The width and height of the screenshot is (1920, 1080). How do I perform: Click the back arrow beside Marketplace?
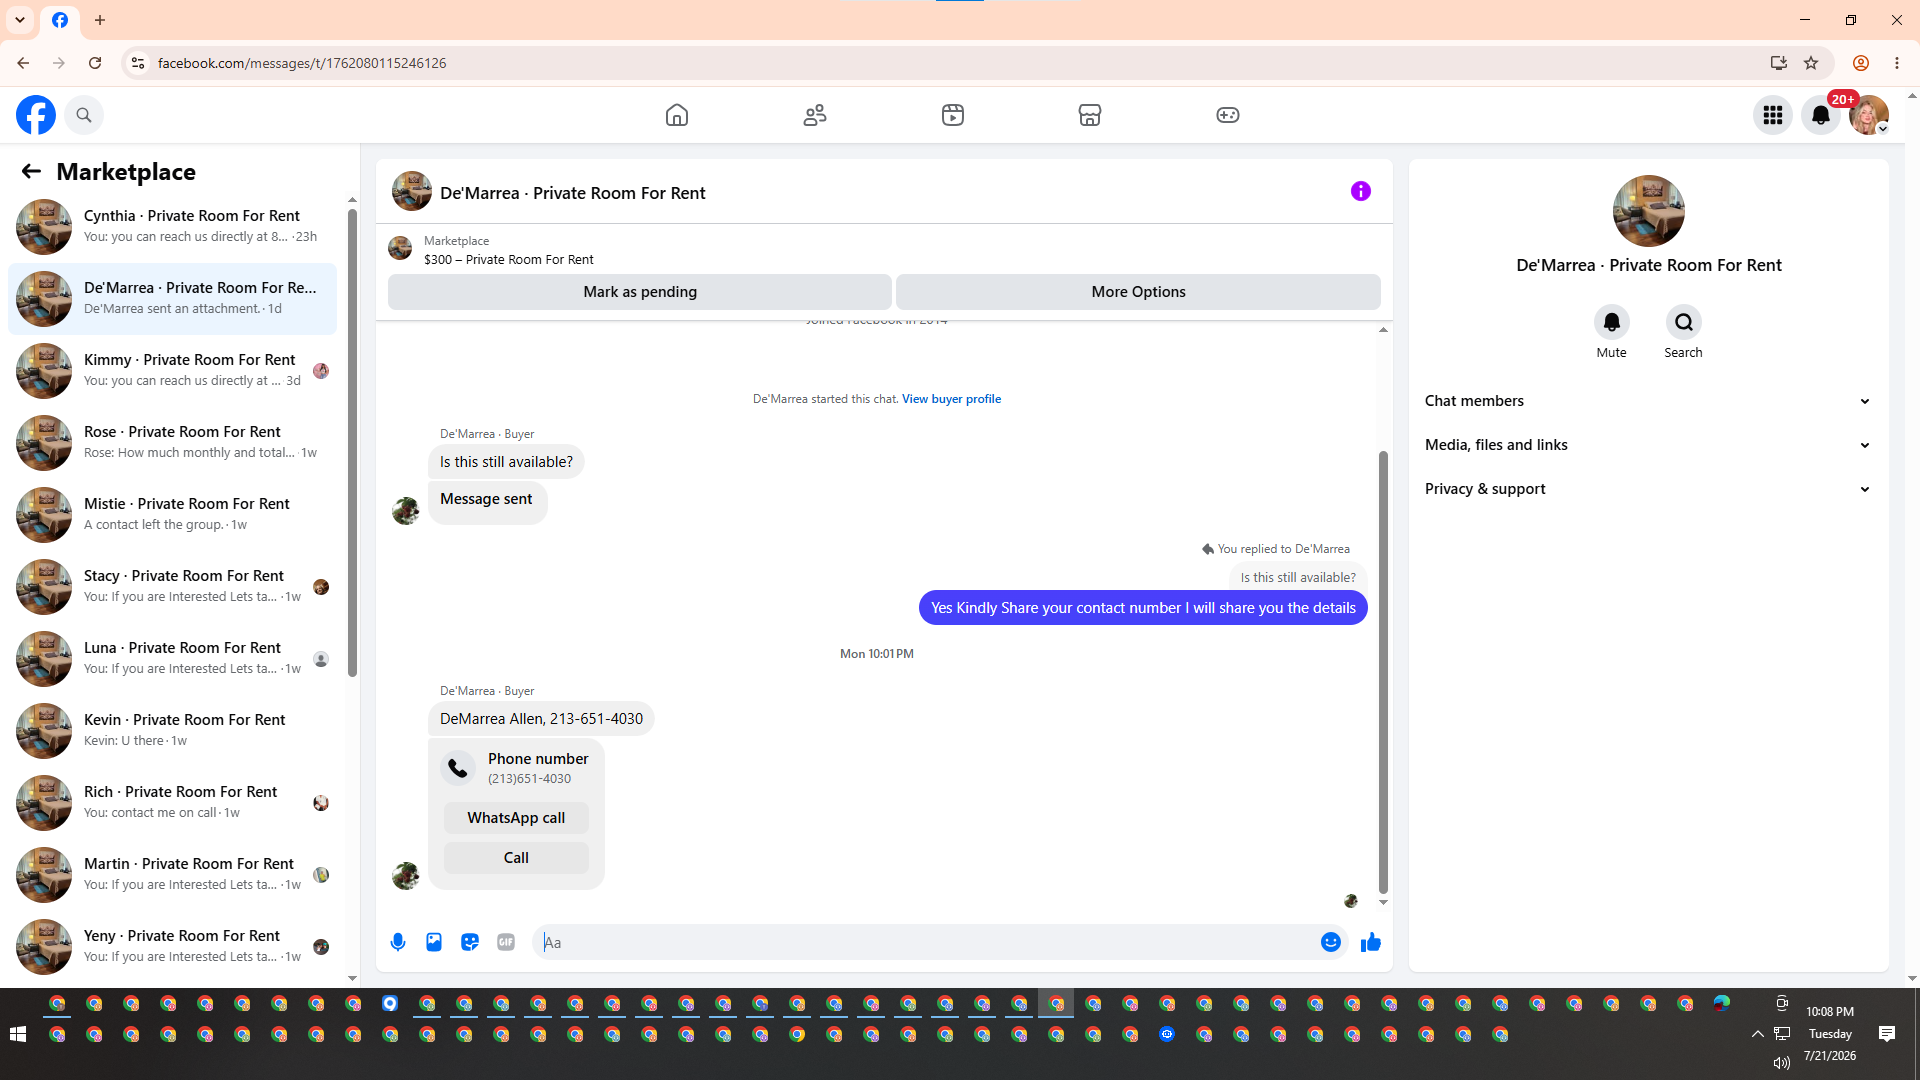(31, 172)
